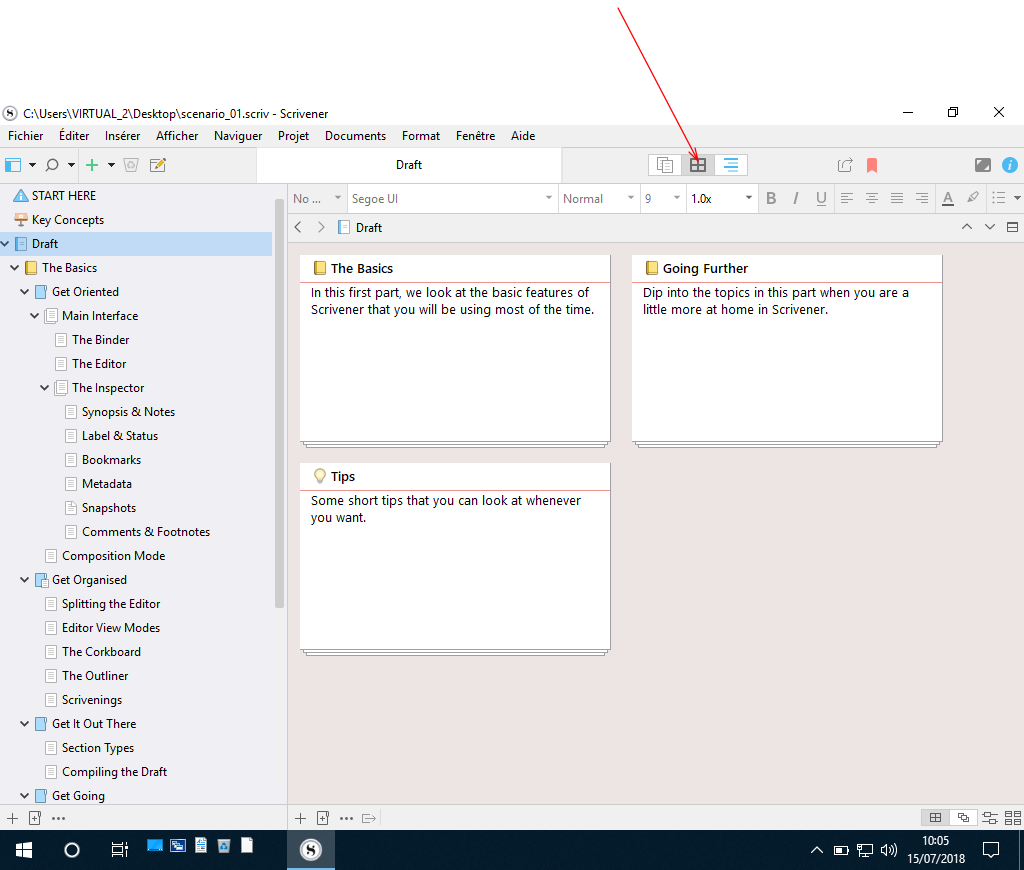
Task: Open the 1.0x line spacing dropdown
Action: pyautogui.click(x=721, y=199)
